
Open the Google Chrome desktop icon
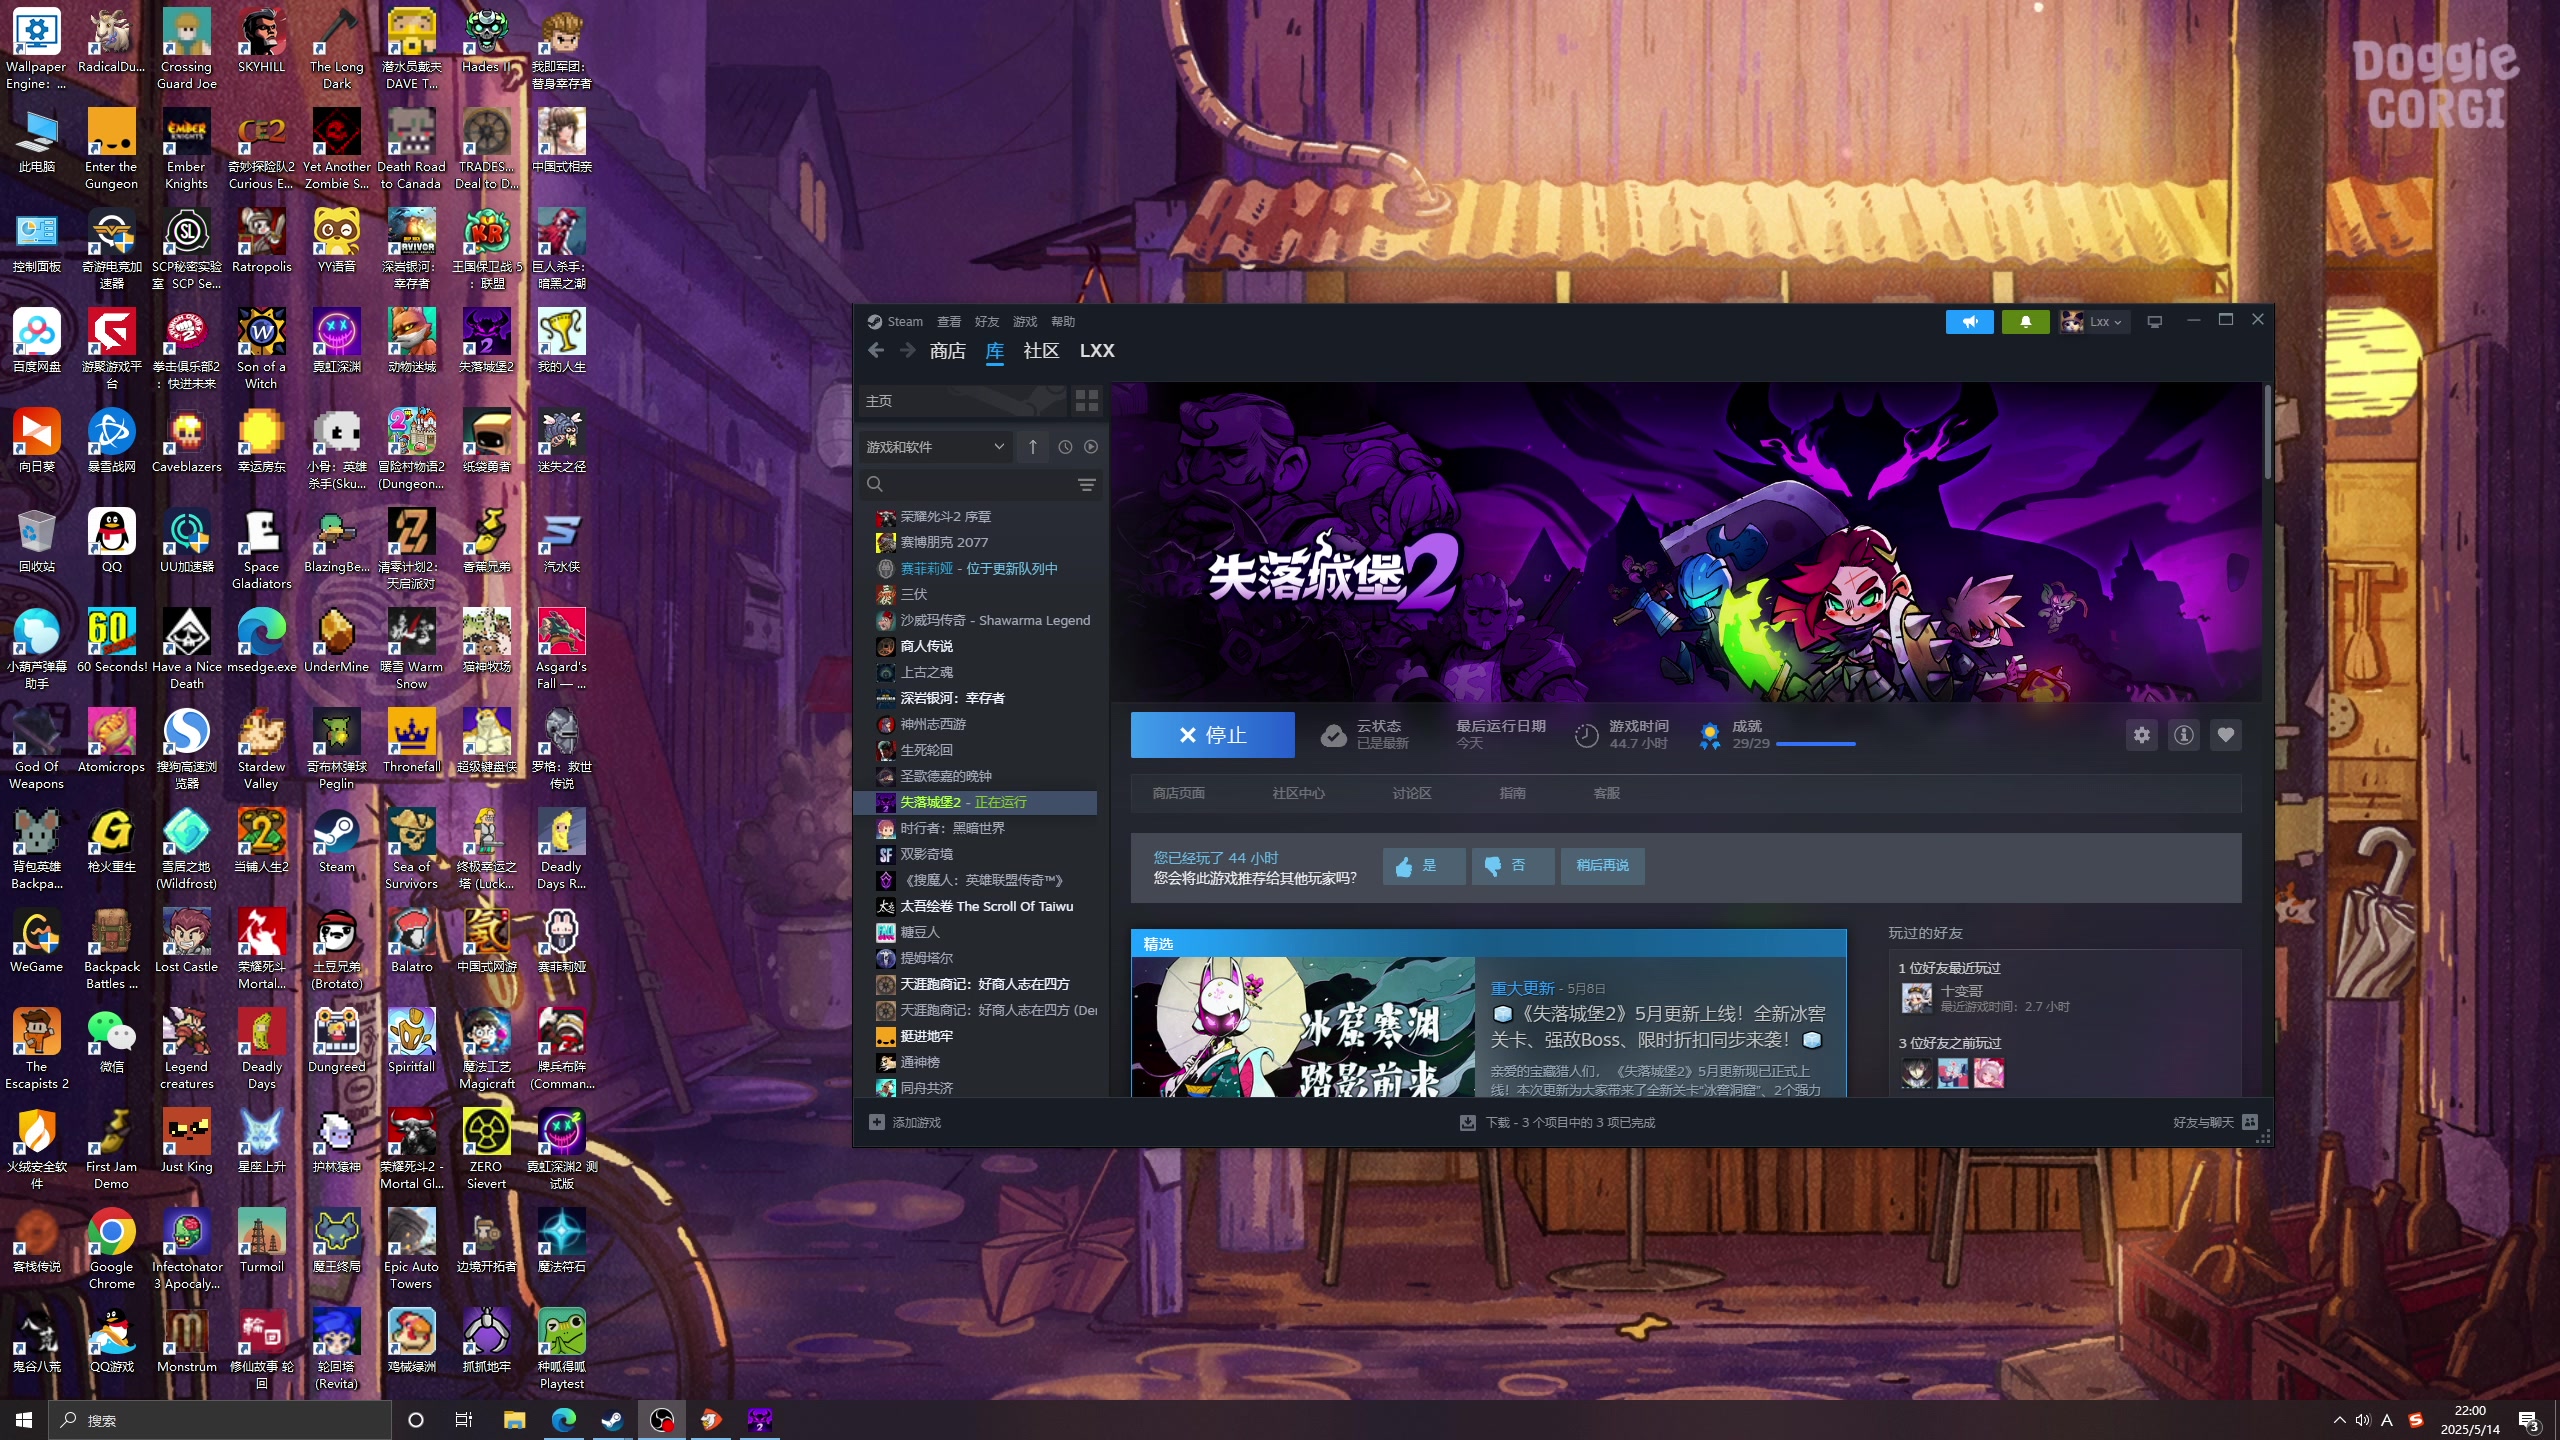click(x=111, y=1250)
